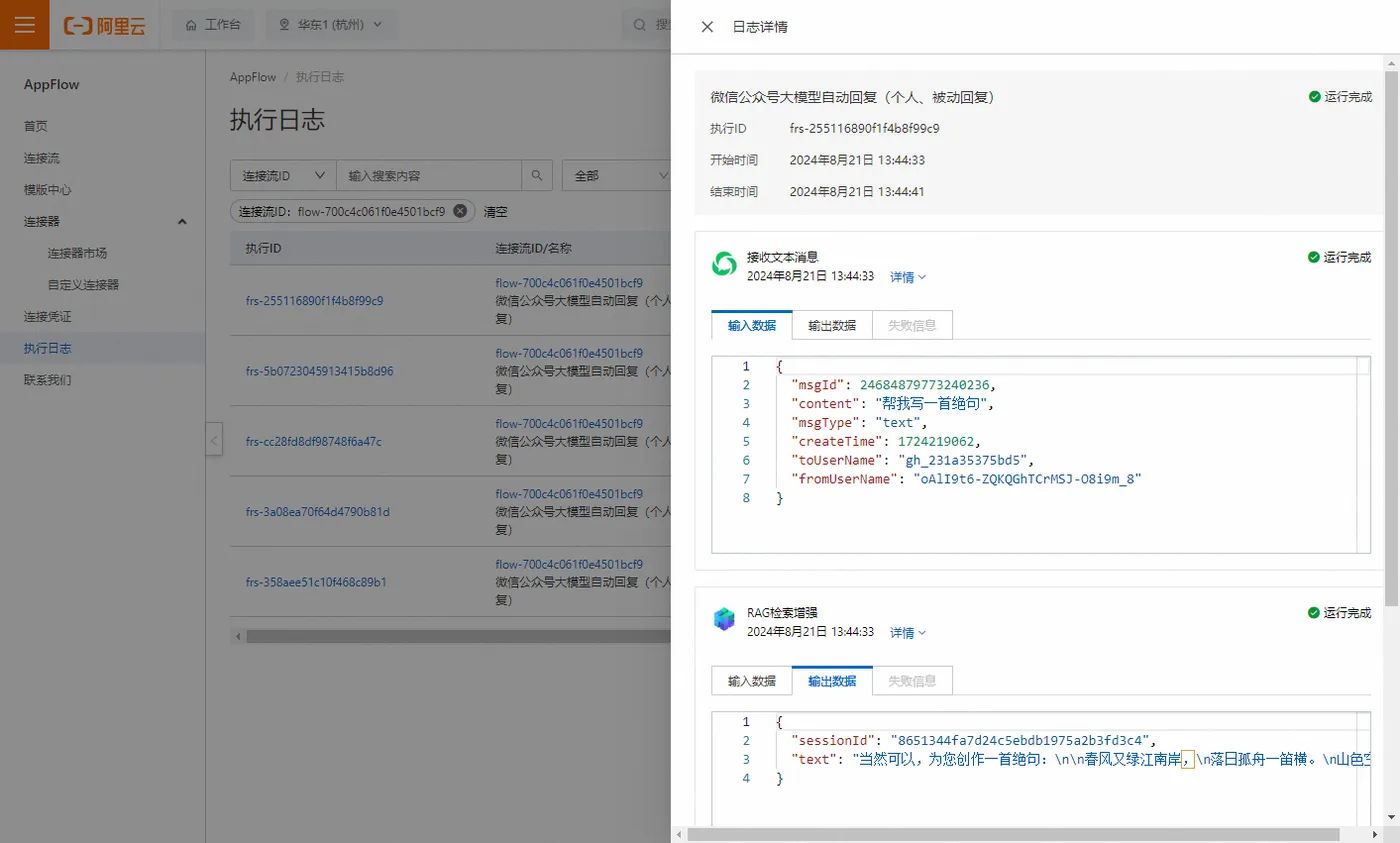Open the 工作台 workbench button
1400x843 pixels.
pyautogui.click(x=213, y=25)
